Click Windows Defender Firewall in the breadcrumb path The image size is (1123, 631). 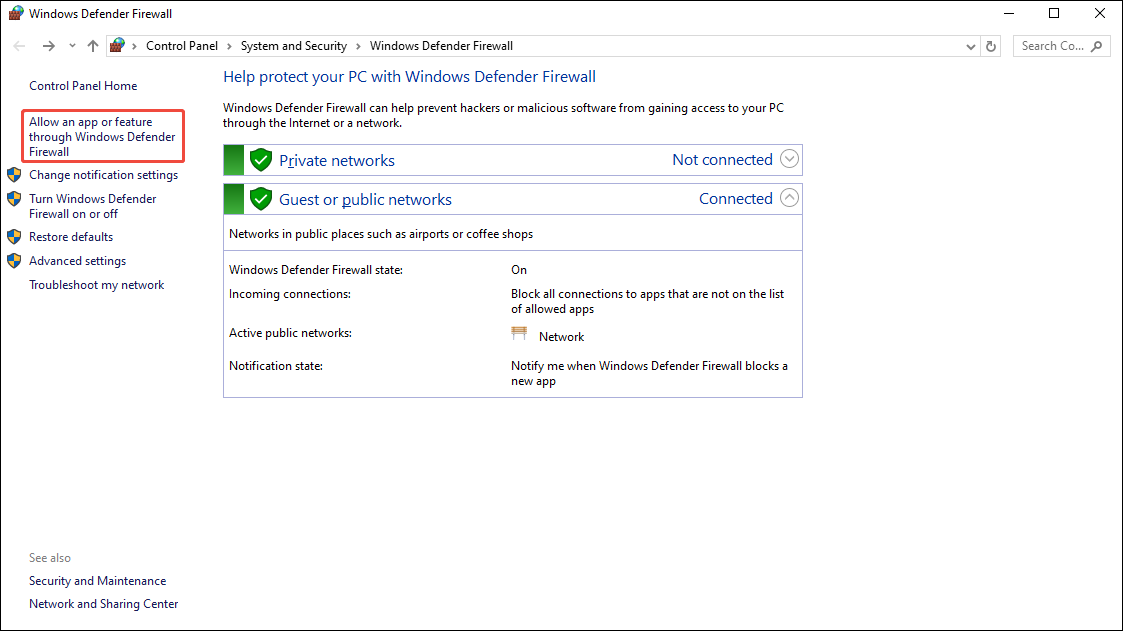[x=441, y=46]
